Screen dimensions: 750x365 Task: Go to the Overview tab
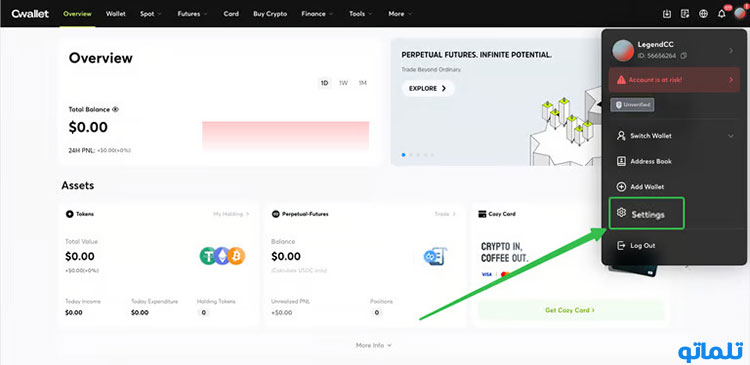(77, 14)
